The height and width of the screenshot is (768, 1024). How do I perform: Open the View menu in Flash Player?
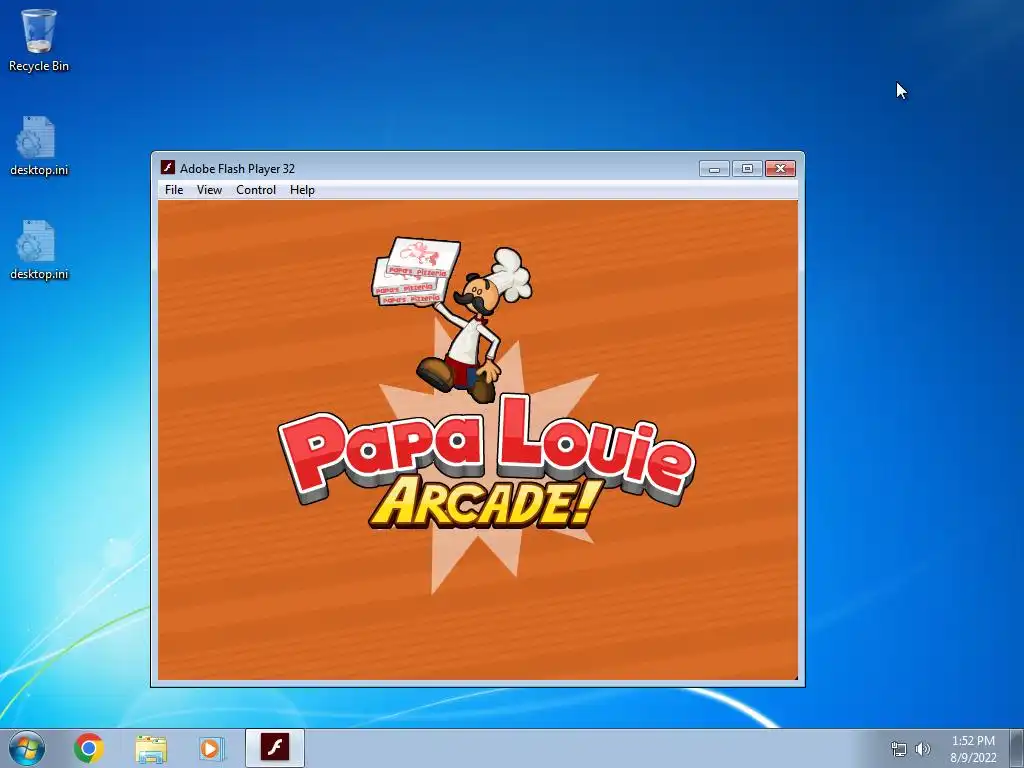pos(209,190)
